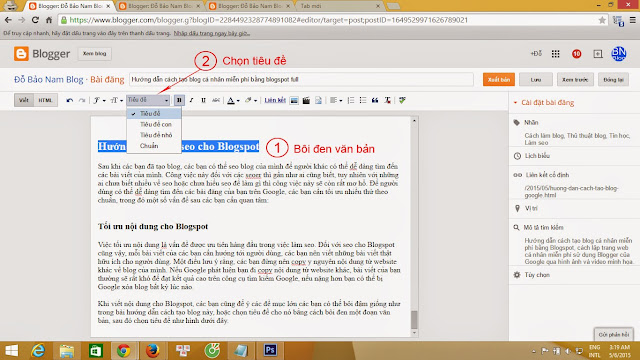Click the post title input field
This screenshot has width=640, height=360.
coord(301,80)
